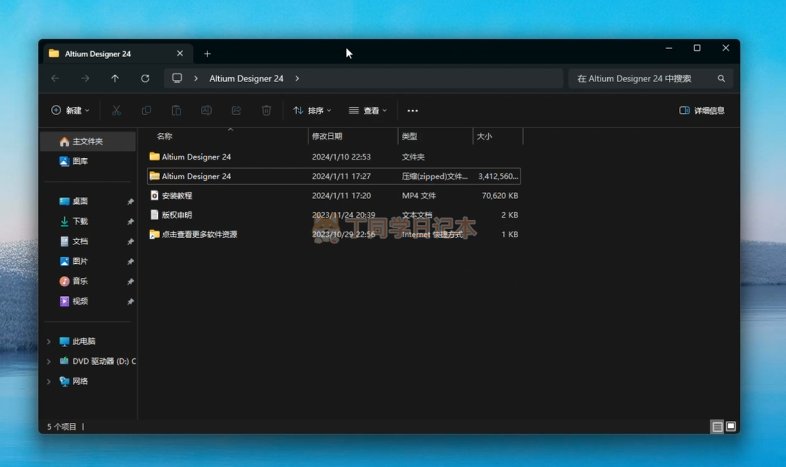
Task: Sort files by 修改日期 column header
Action: click(327, 136)
